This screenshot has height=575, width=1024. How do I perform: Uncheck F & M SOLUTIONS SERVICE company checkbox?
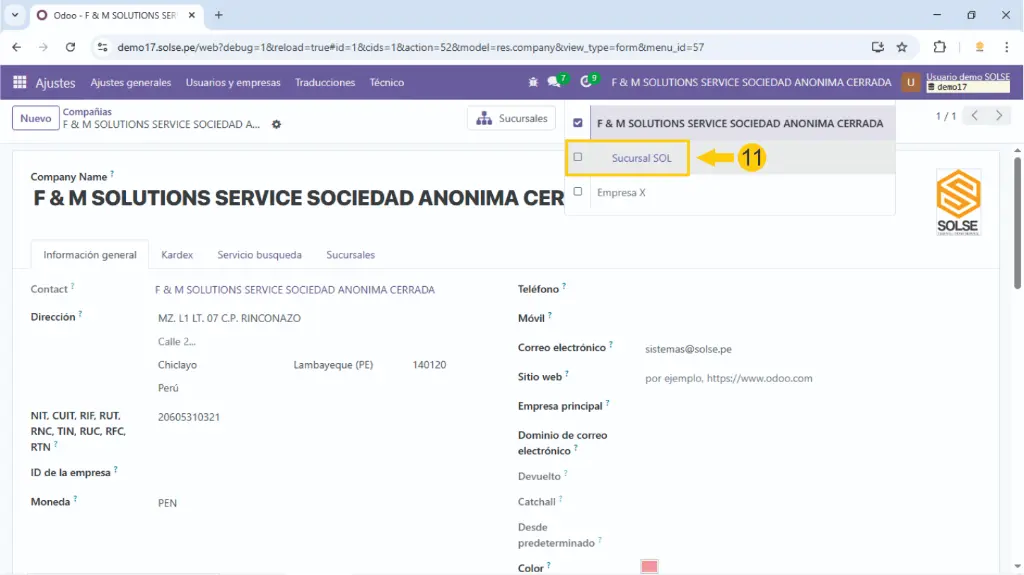(578, 123)
